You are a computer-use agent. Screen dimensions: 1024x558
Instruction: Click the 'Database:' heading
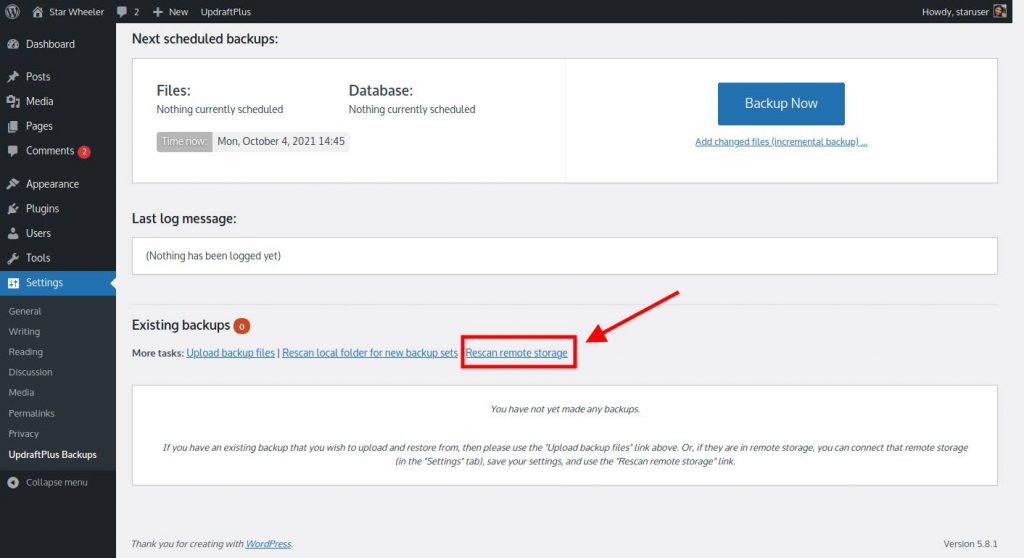[381, 90]
